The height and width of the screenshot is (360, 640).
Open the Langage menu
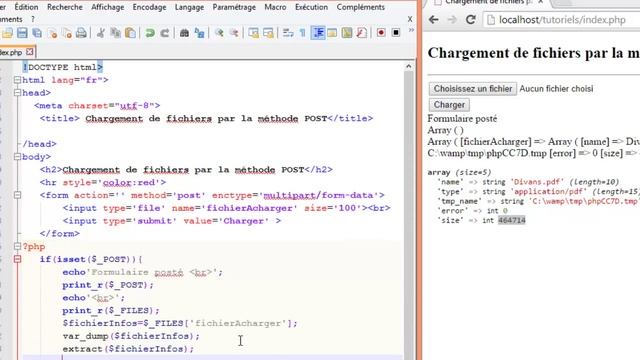[x=189, y=7]
